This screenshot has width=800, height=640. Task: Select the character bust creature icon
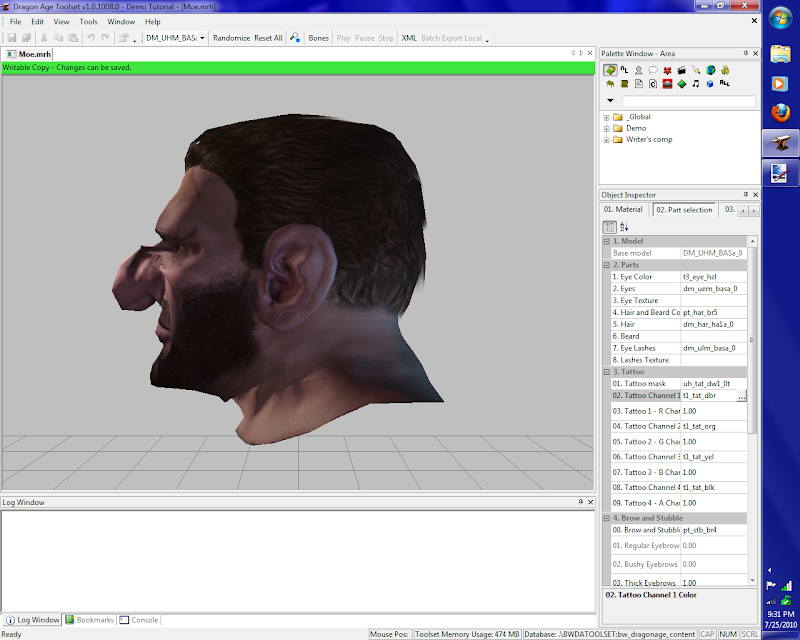click(x=638, y=70)
